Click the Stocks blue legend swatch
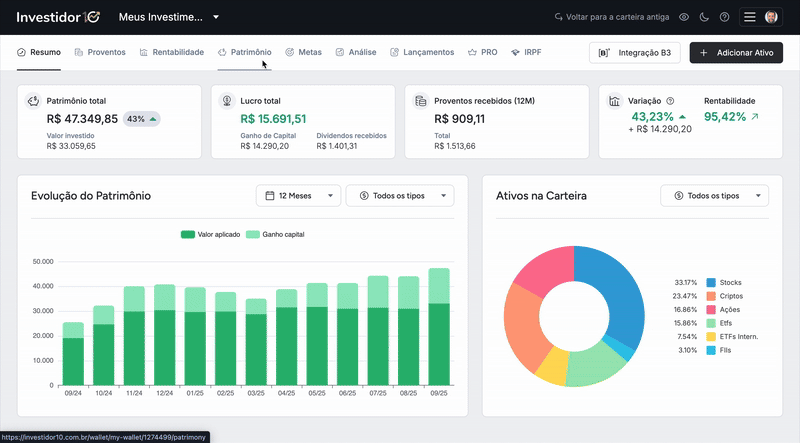The width and height of the screenshot is (800, 443). point(711,283)
